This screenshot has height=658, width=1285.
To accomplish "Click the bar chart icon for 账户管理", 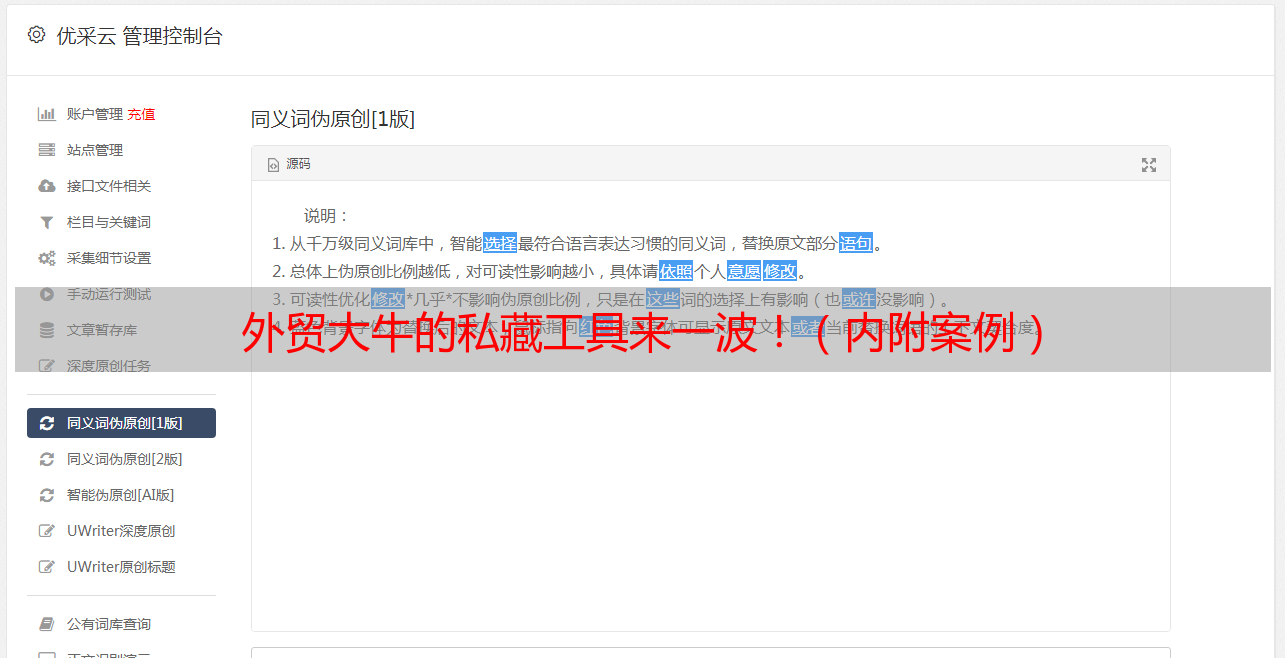I will 46,114.
